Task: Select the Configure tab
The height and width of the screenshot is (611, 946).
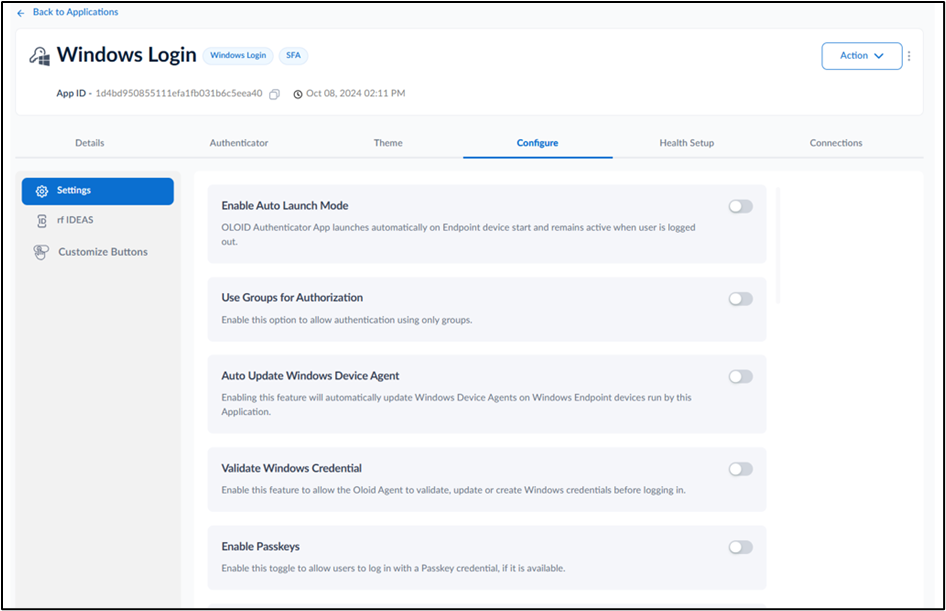Action: 538,143
